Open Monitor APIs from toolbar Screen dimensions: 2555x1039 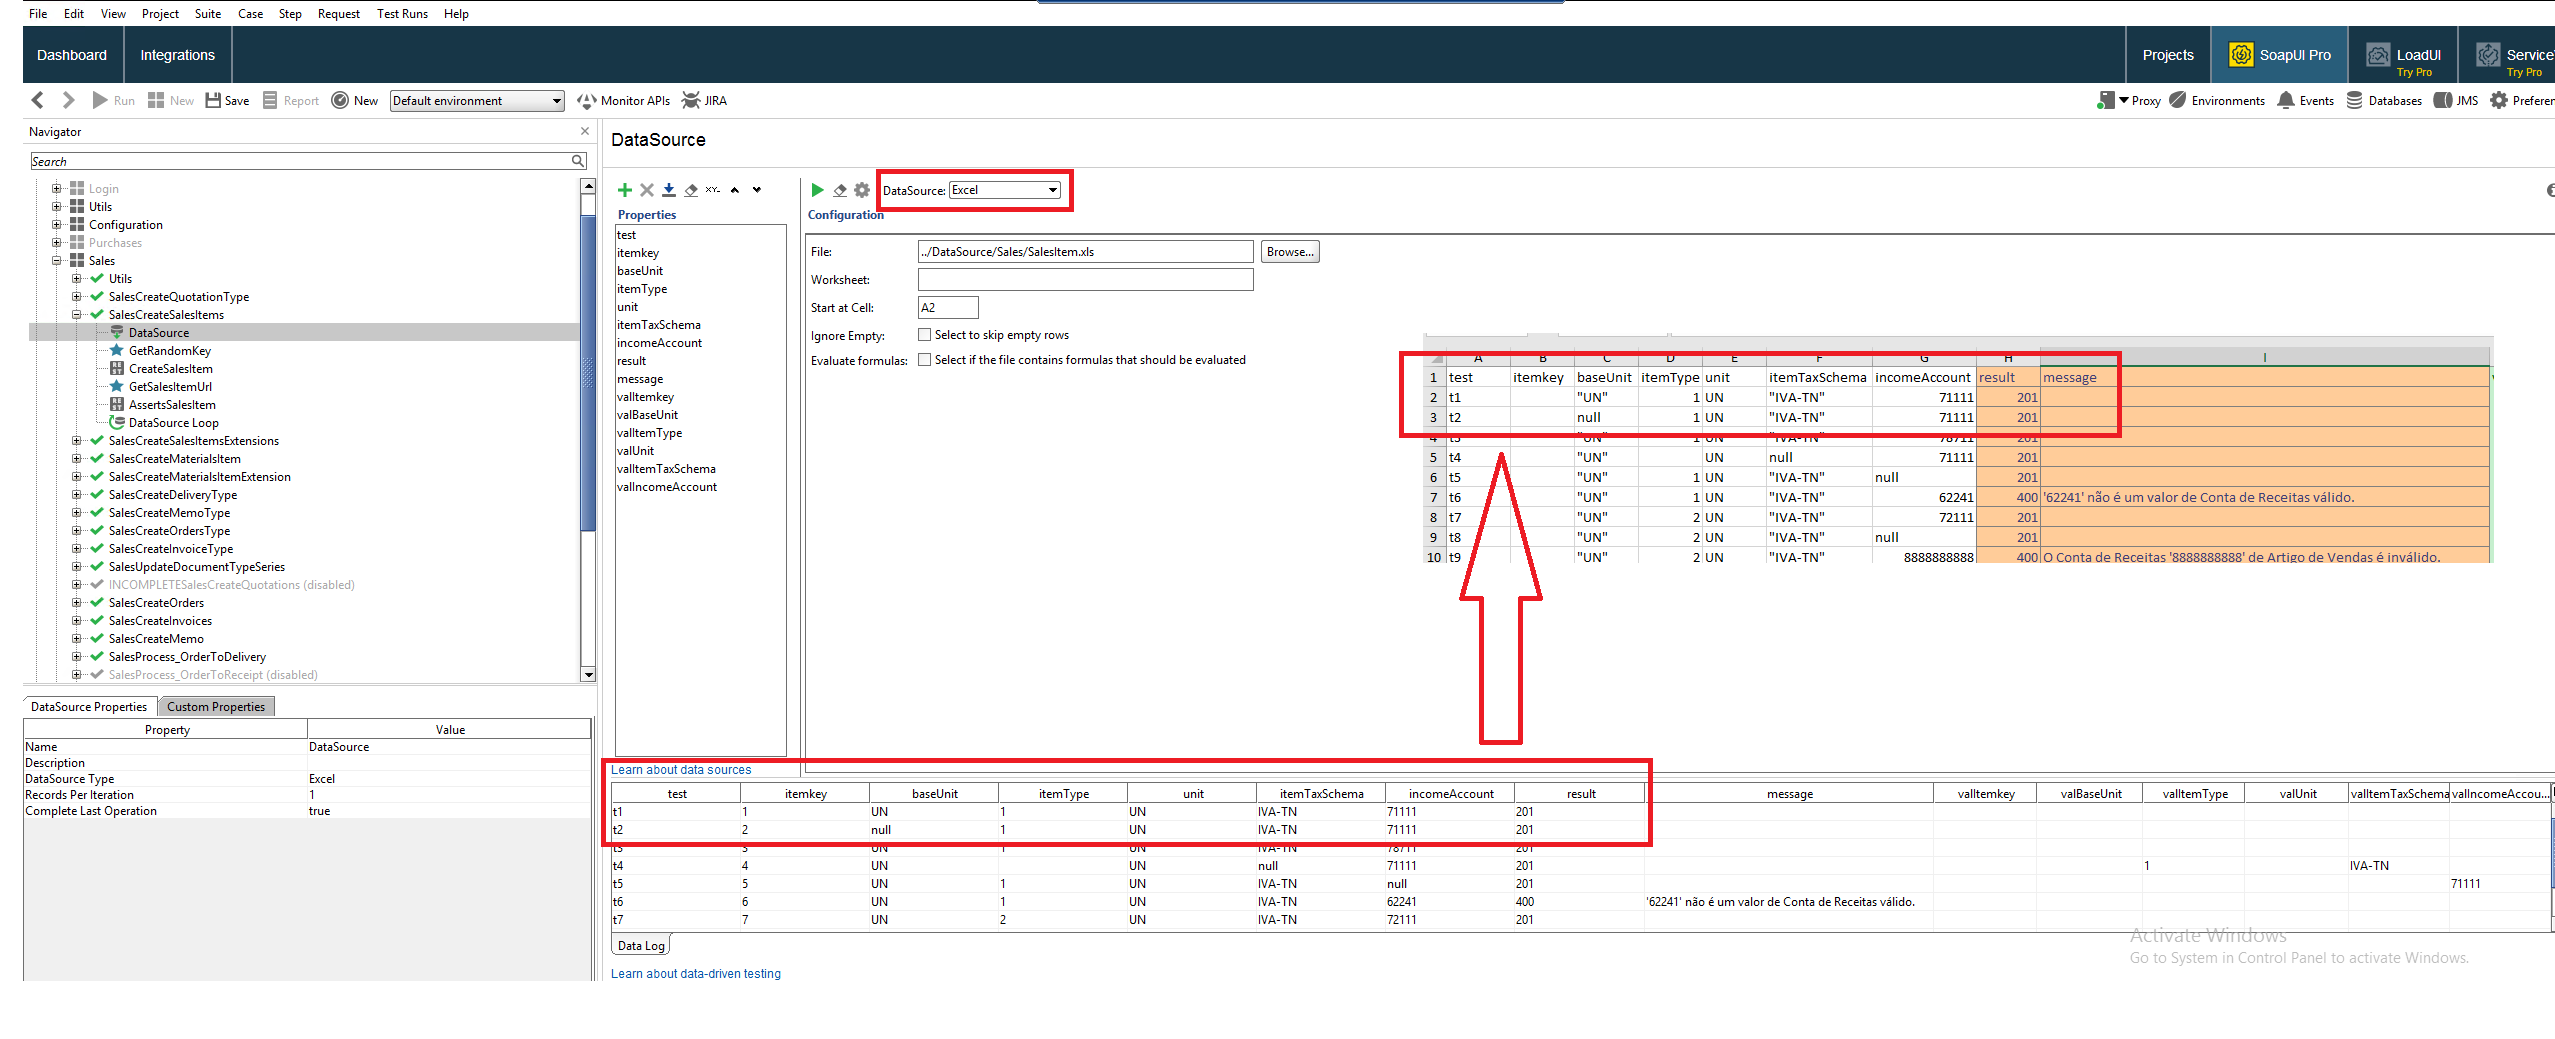pyautogui.click(x=624, y=100)
